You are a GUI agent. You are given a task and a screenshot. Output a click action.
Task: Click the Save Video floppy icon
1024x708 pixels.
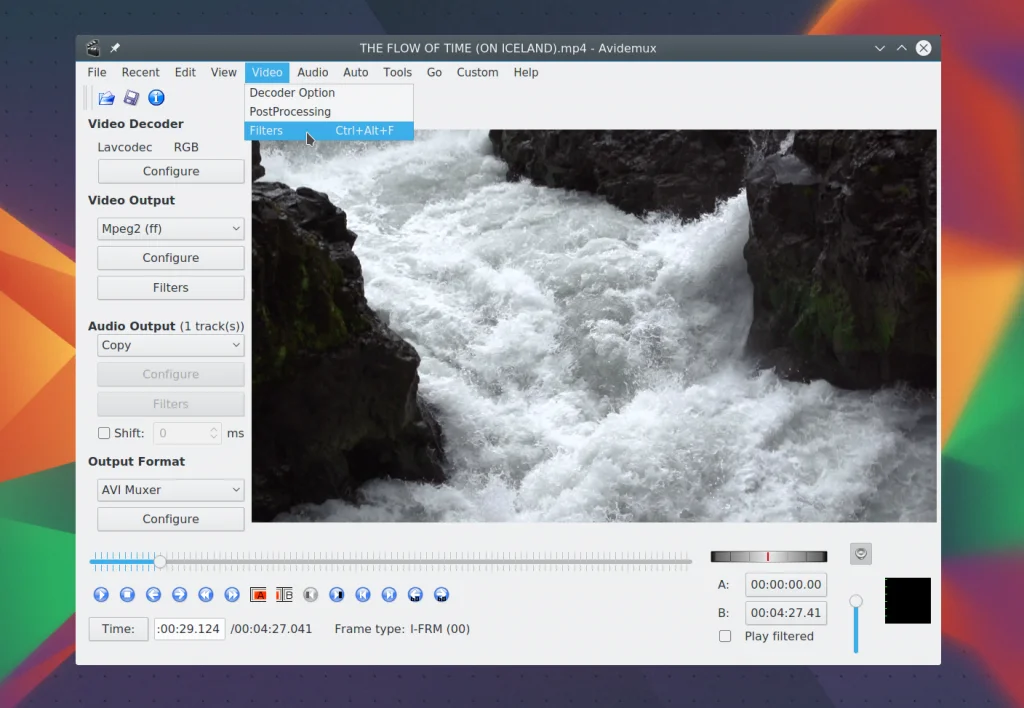tap(131, 98)
